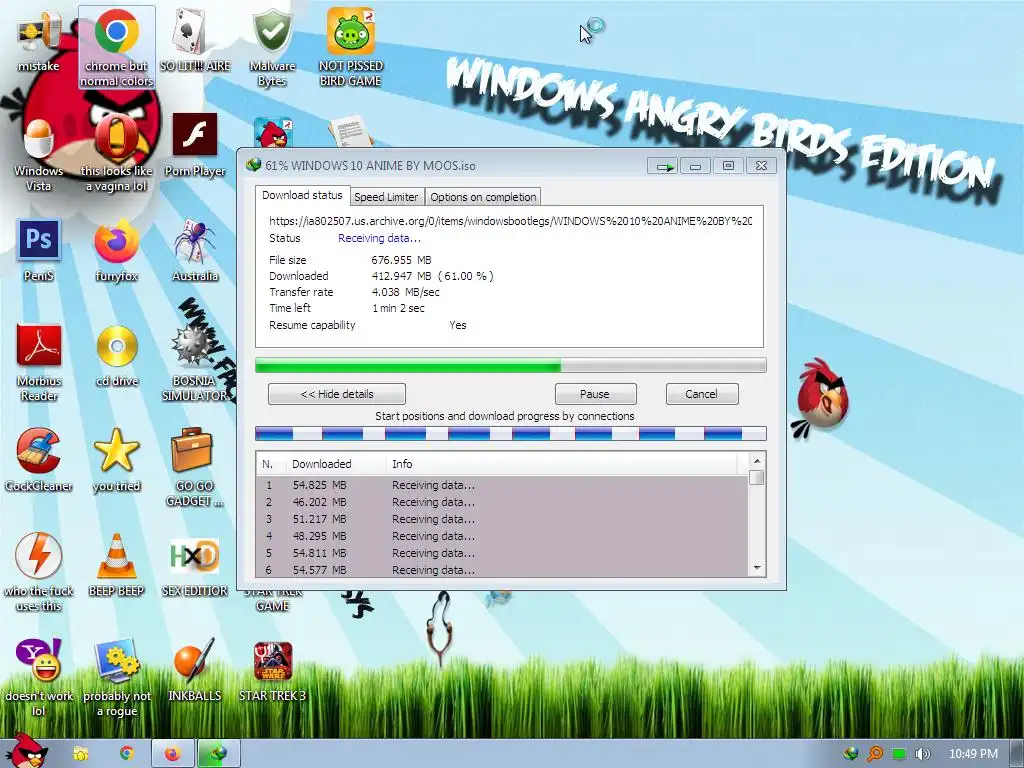Click the 'Downloaded' column header

click(336, 464)
